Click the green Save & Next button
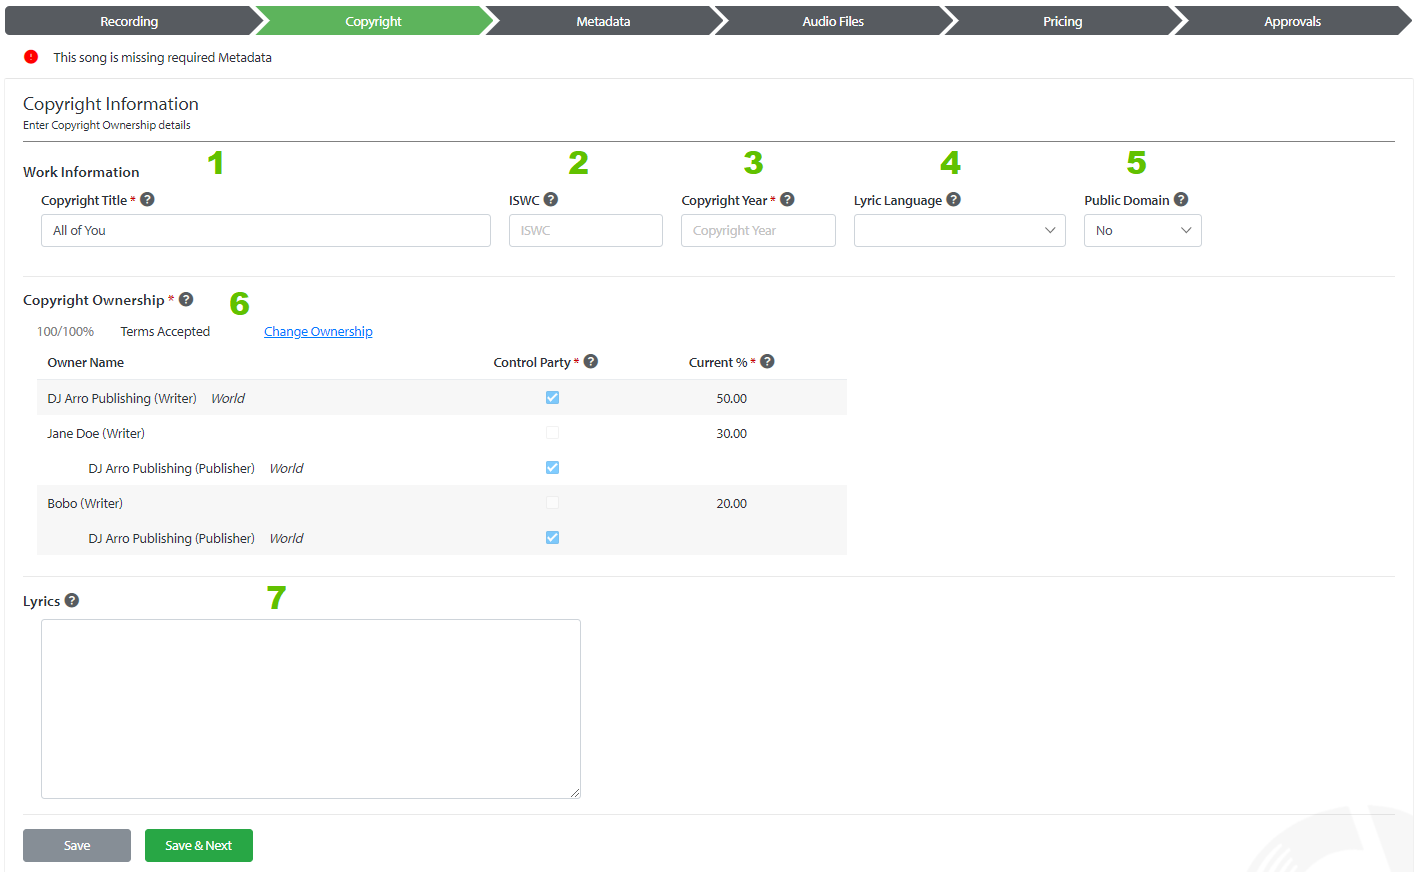 point(199,845)
